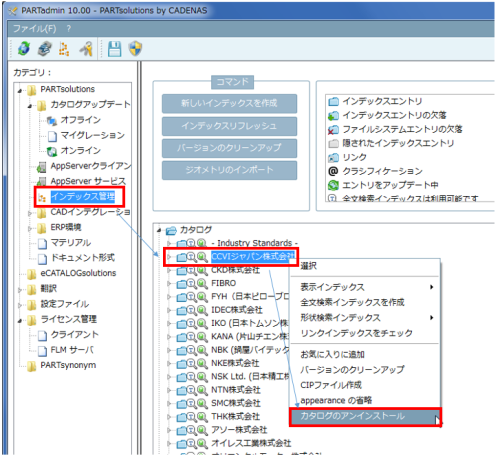Image resolution: width=500 pixels, height=456 pixels.
Task: Click the index tree toolbar icon
Action: pyautogui.click(x=64, y=49)
